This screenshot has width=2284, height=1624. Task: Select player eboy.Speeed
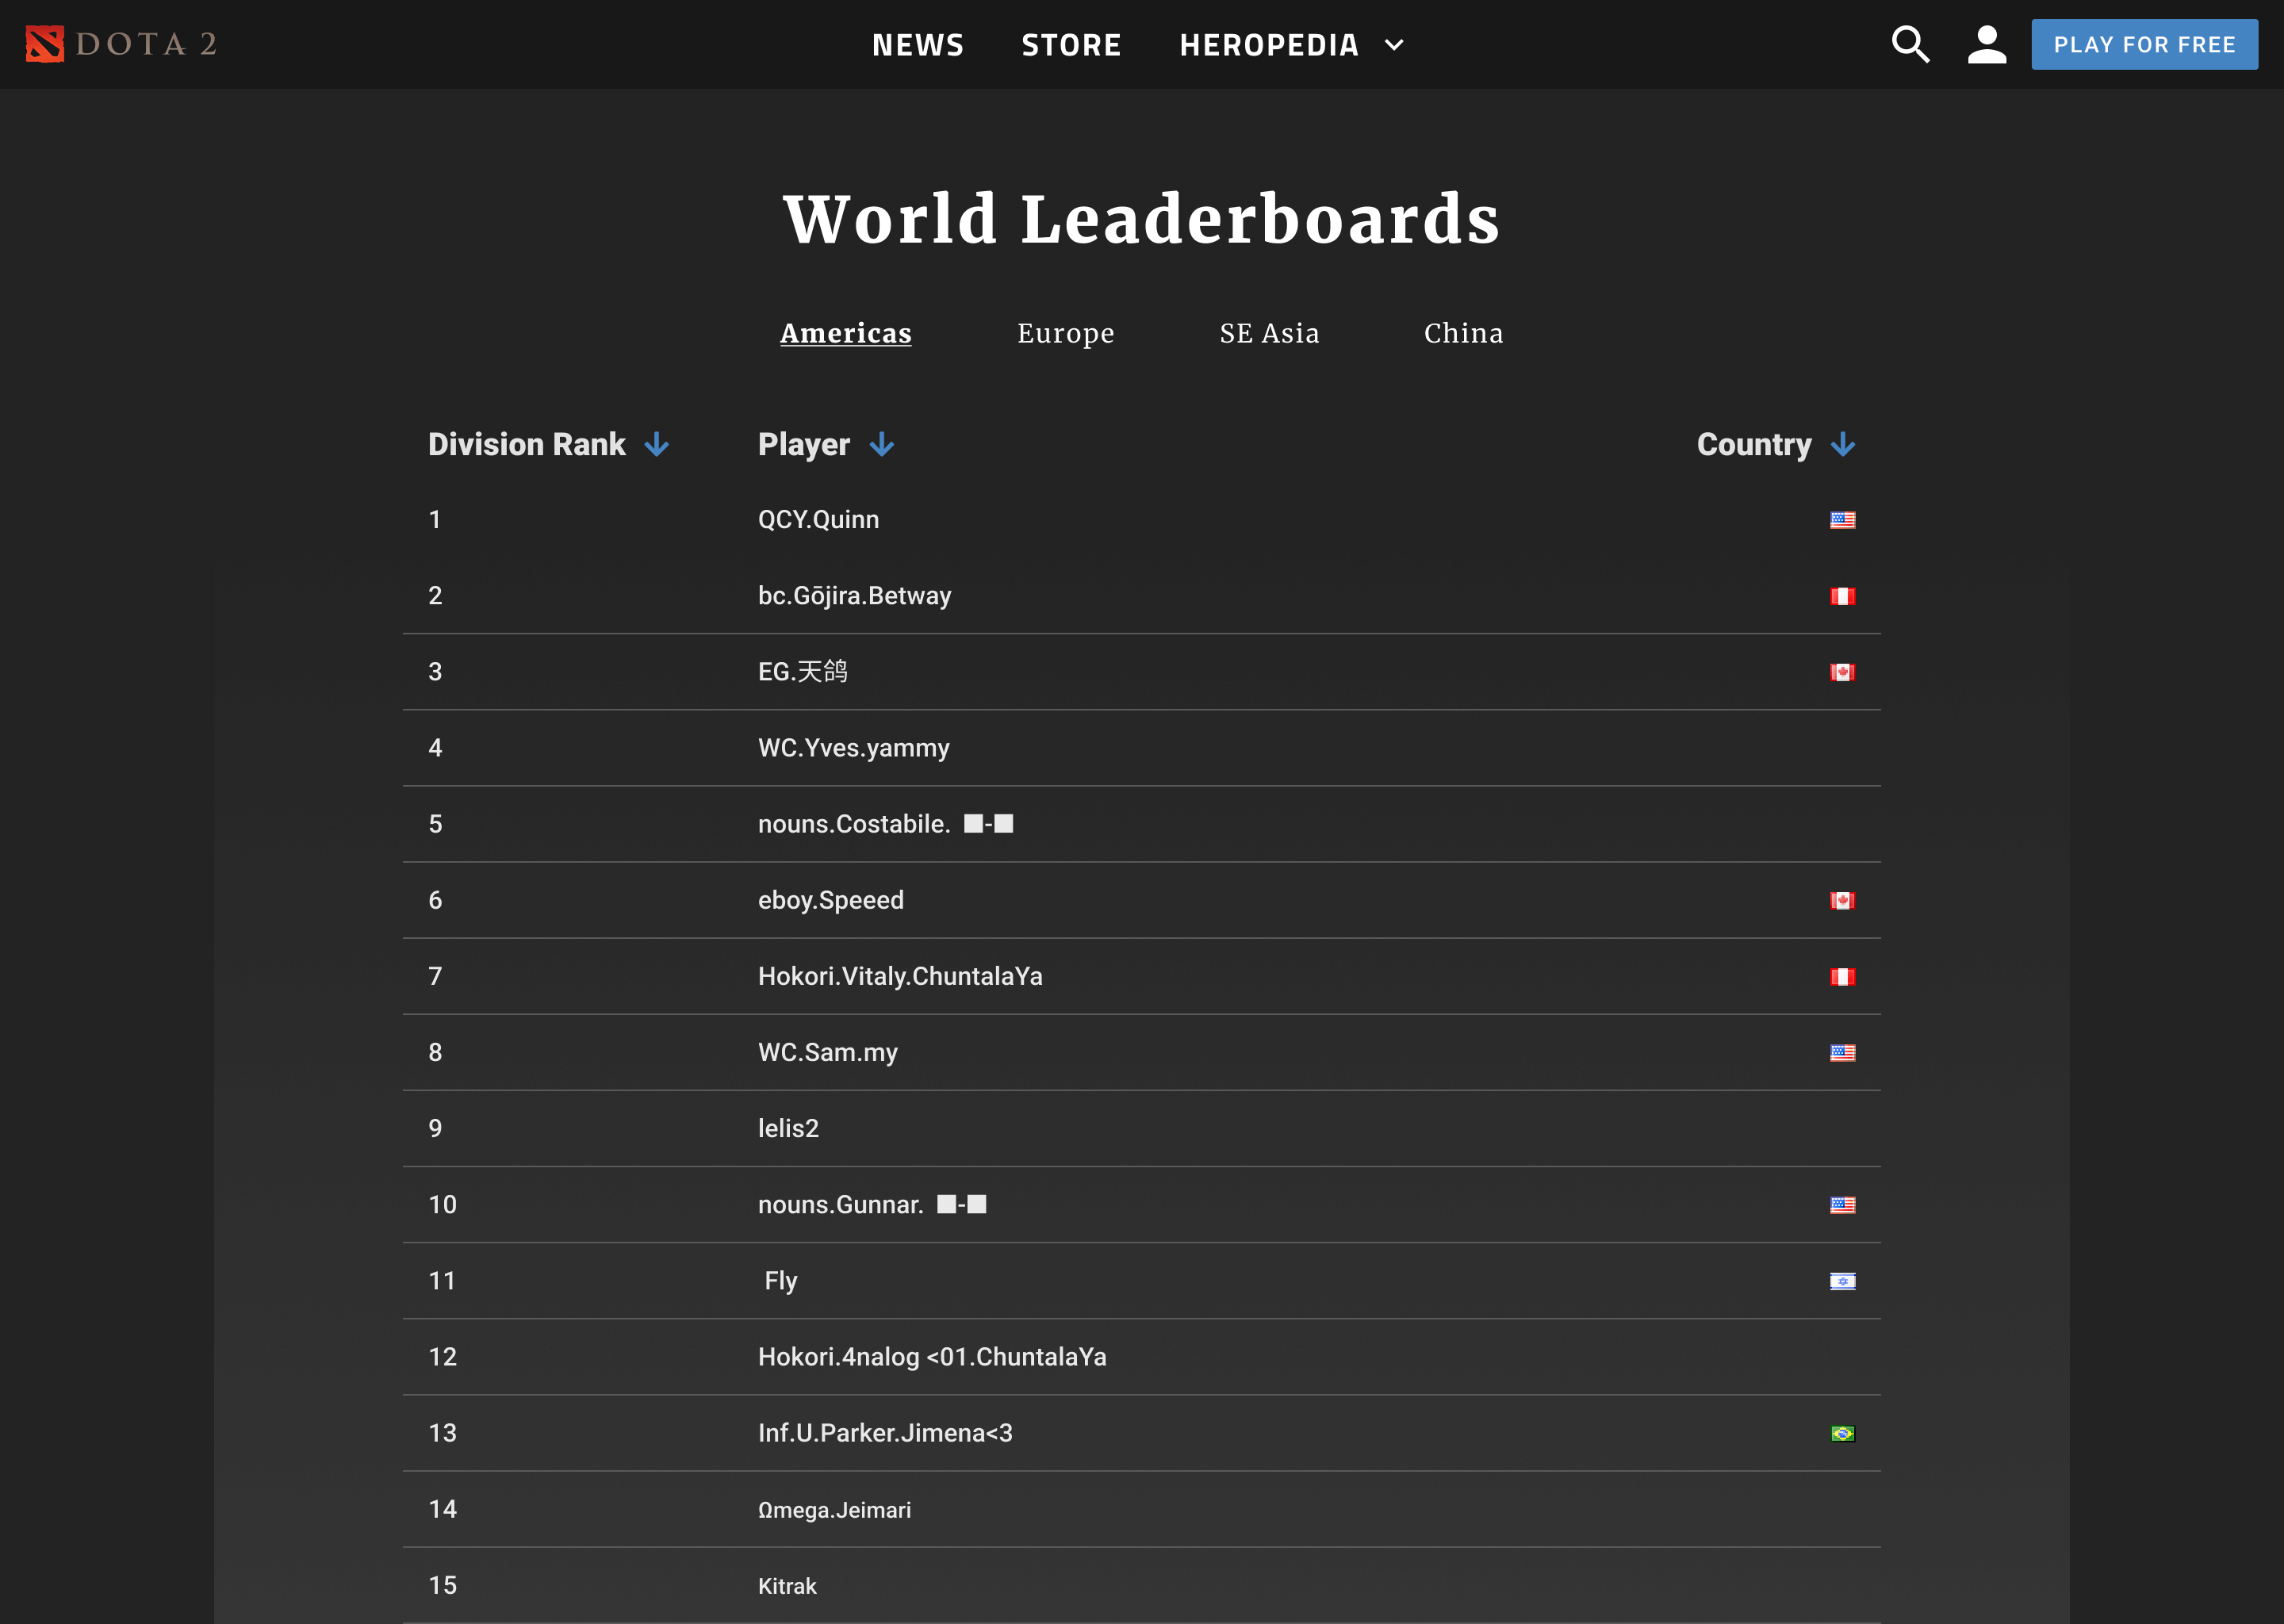point(830,900)
